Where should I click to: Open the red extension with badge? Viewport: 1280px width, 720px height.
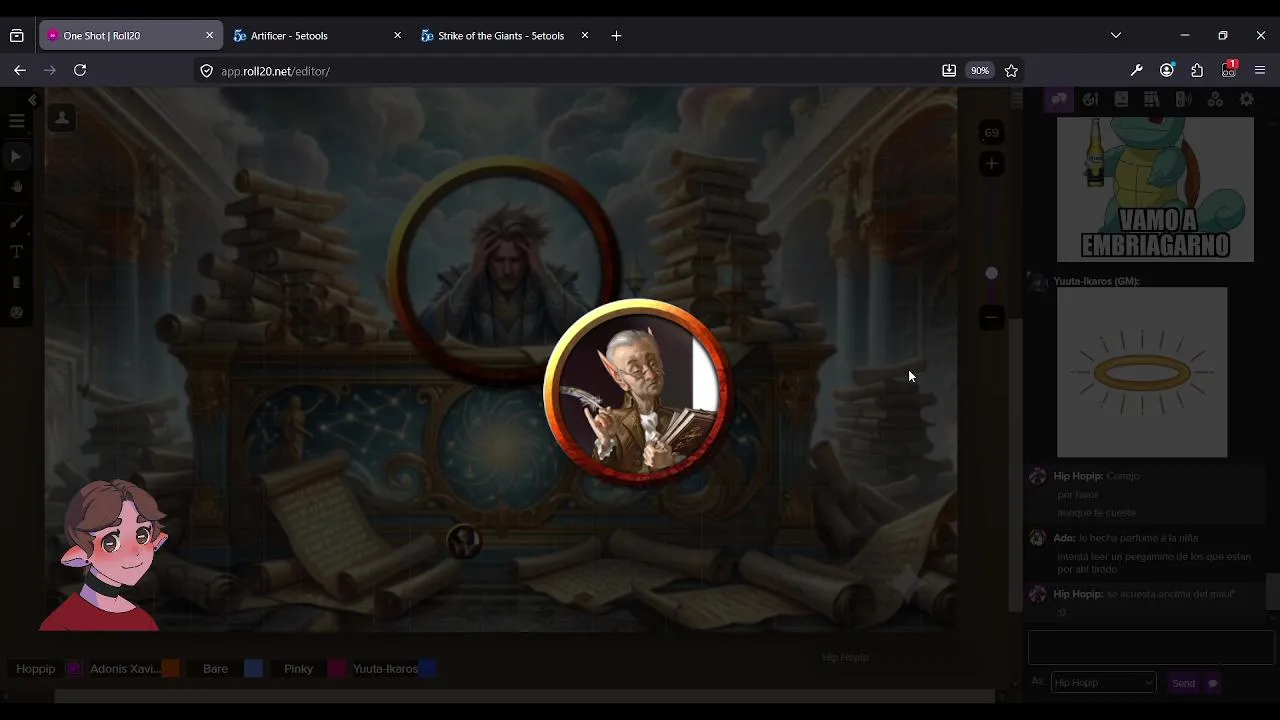pos(1229,71)
